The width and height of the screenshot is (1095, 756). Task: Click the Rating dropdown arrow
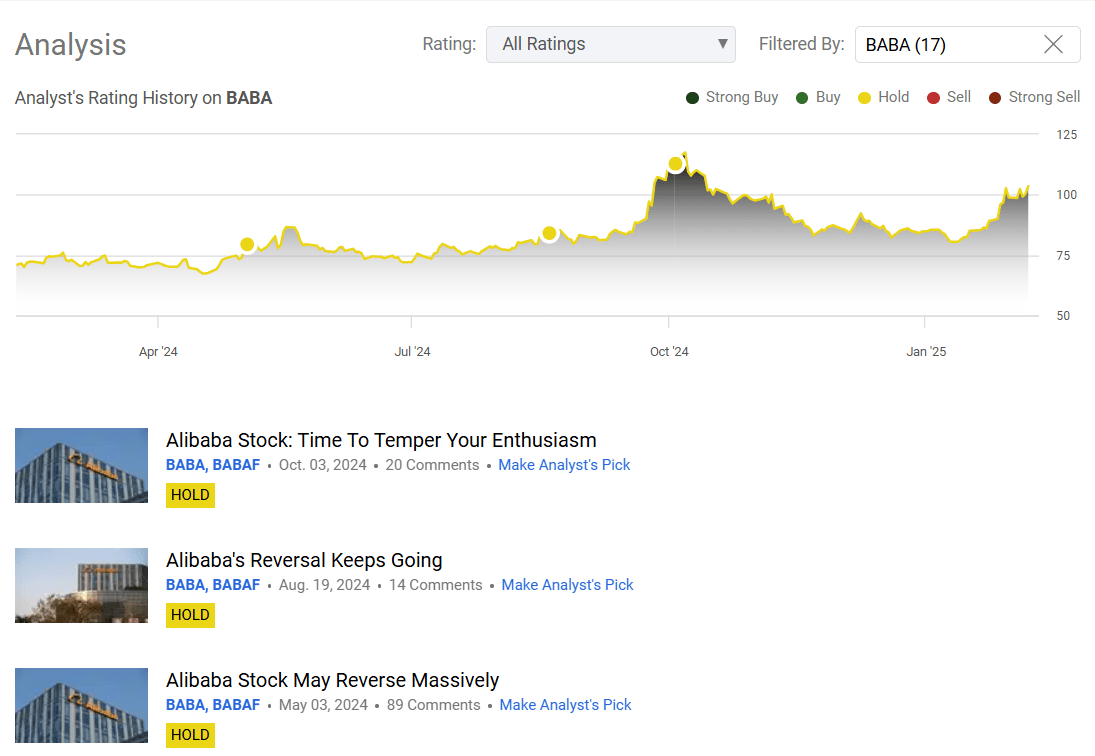tap(721, 44)
